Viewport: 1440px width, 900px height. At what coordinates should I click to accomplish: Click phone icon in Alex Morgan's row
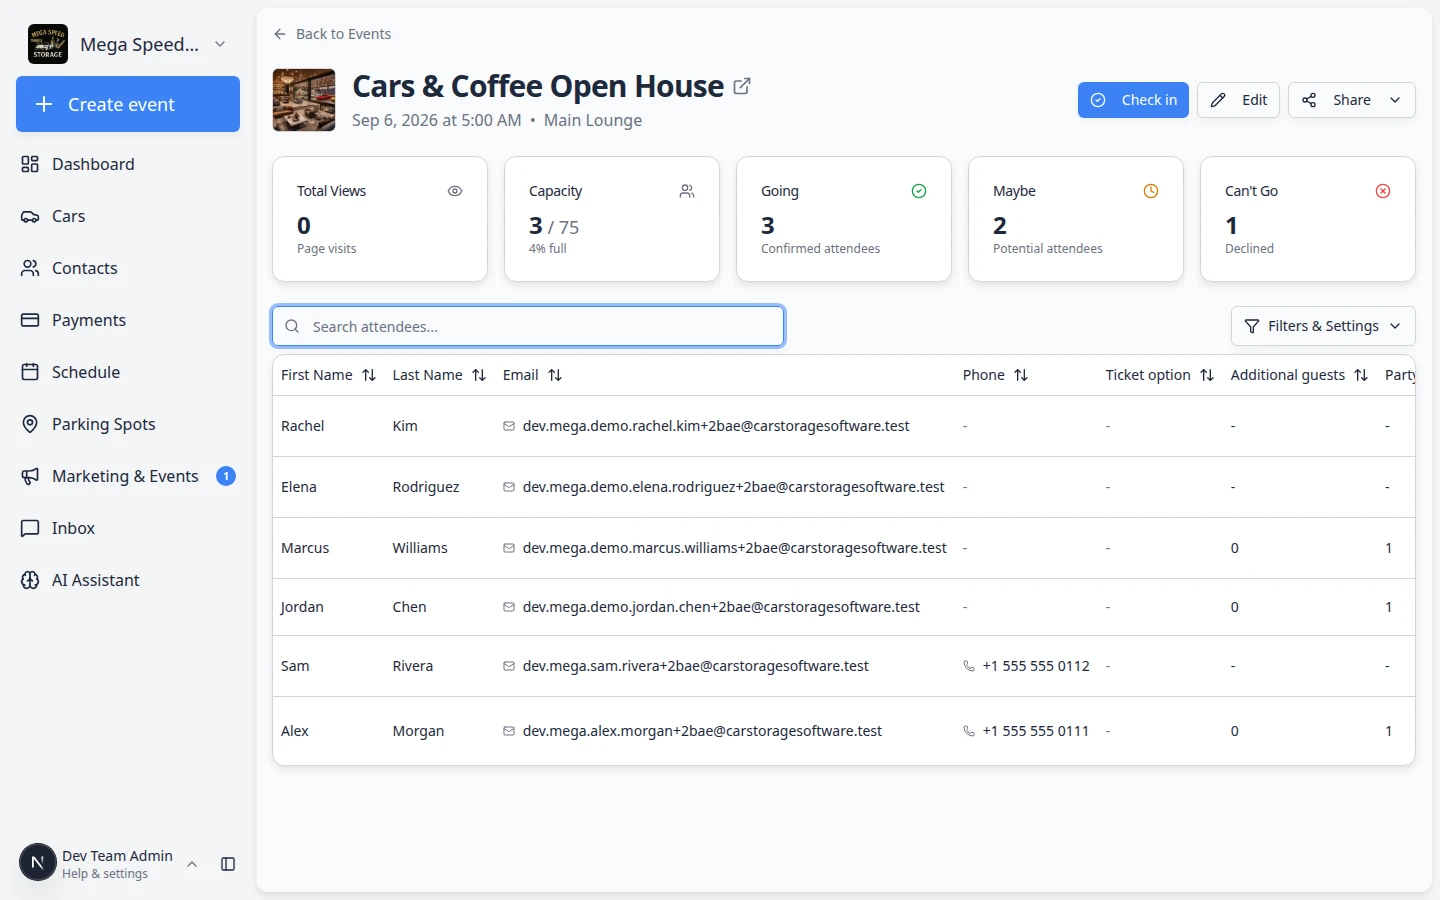click(x=969, y=731)
